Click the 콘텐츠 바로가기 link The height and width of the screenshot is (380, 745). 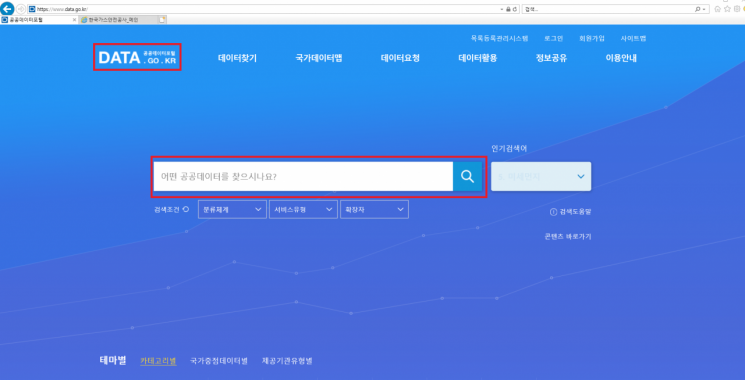click(x=568, y=236)
